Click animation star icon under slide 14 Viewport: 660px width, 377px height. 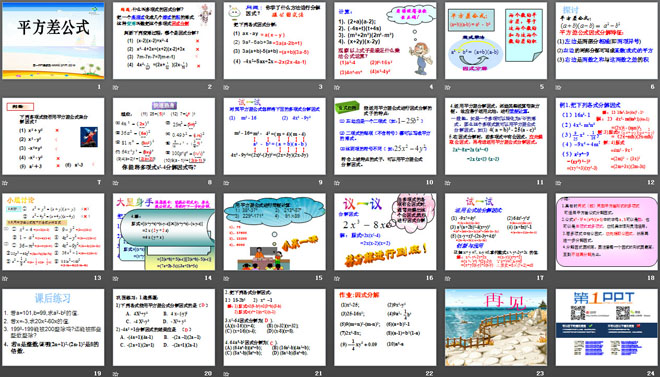click(116, 278)
